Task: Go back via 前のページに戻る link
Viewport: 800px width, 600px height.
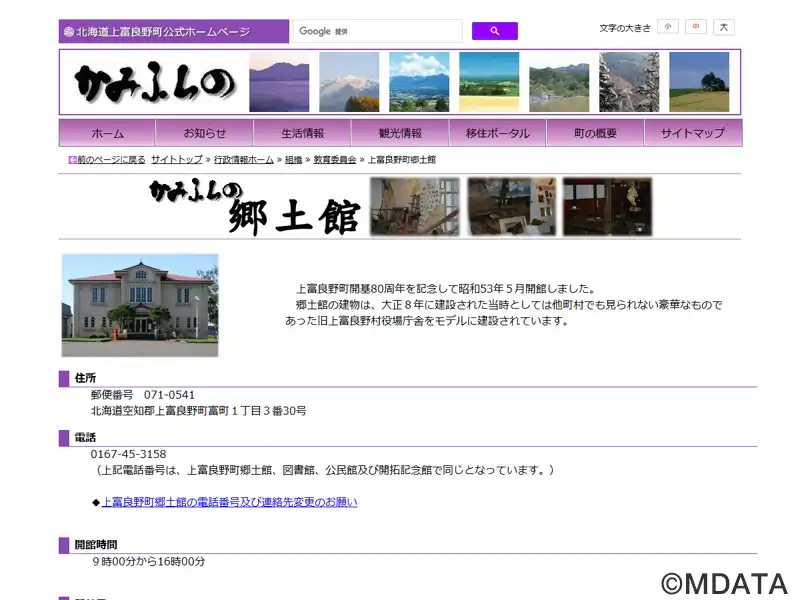Action: tap(111, 160)
